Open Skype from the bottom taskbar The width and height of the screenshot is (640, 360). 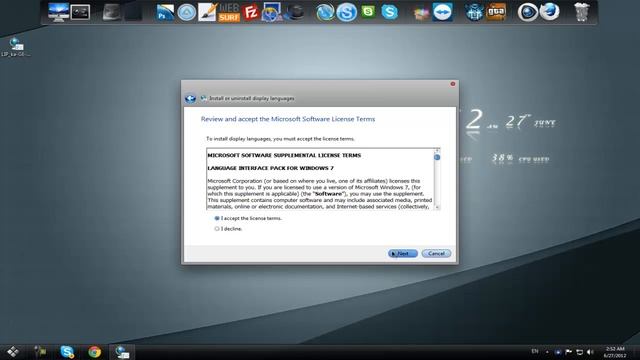[67, 352]
